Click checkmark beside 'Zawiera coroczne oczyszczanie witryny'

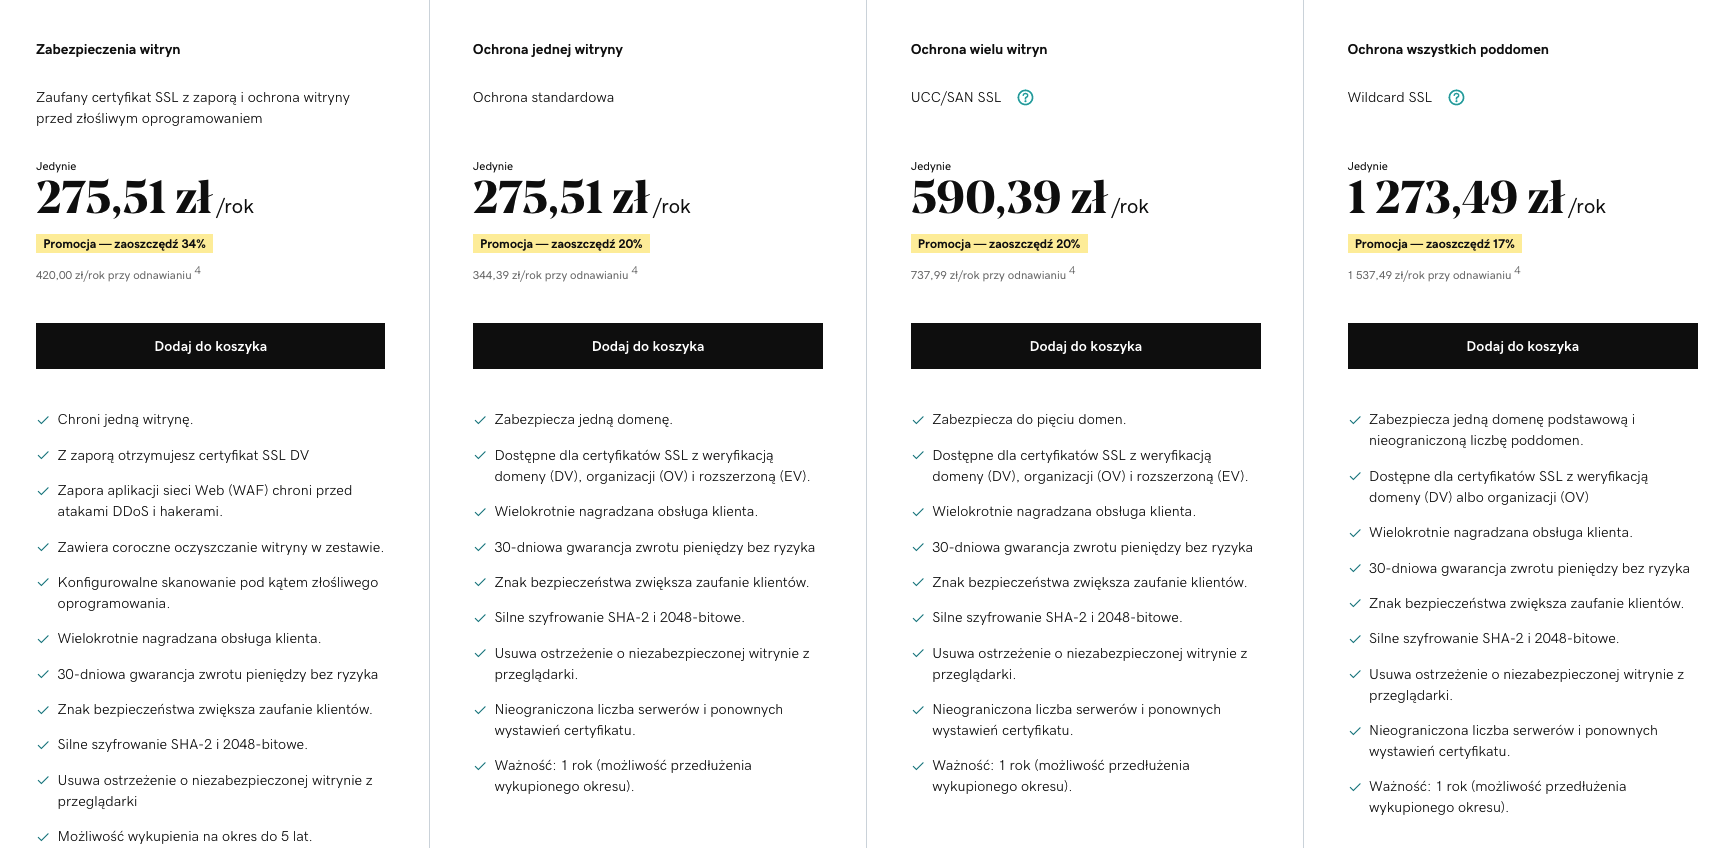[x=43, y=548]
